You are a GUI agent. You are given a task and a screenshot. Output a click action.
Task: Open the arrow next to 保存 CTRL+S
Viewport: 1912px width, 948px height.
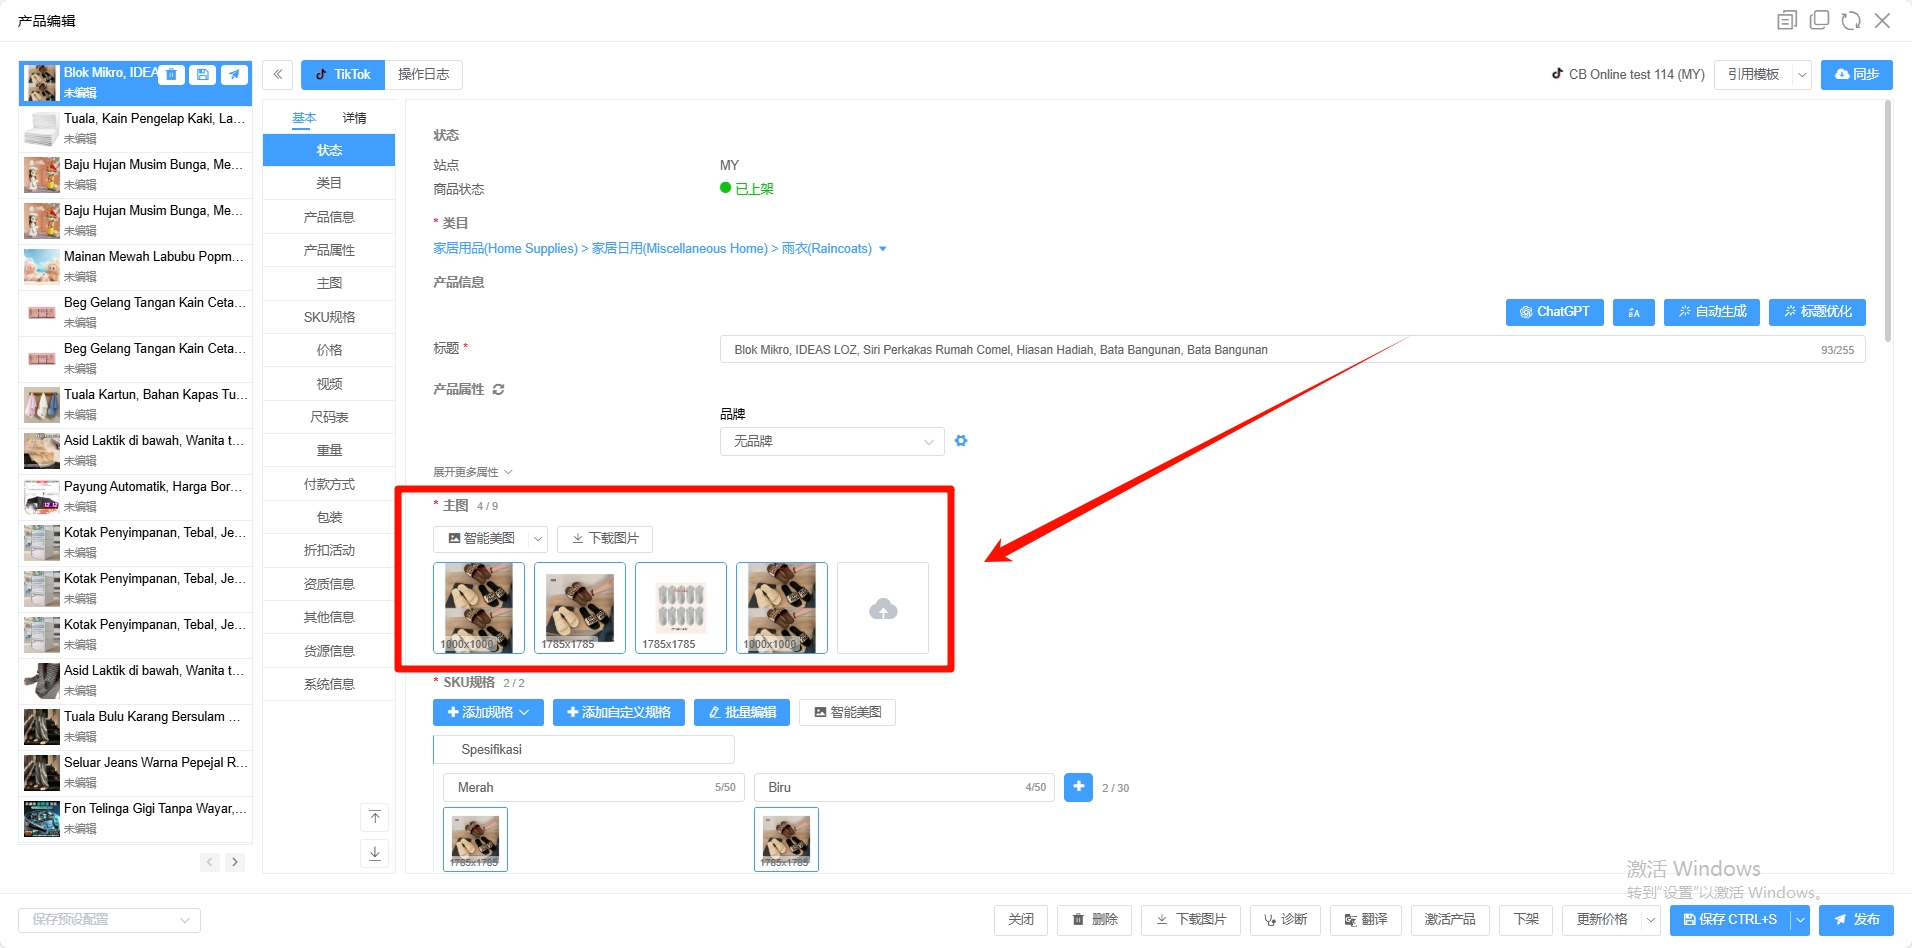coord(1800,920)
